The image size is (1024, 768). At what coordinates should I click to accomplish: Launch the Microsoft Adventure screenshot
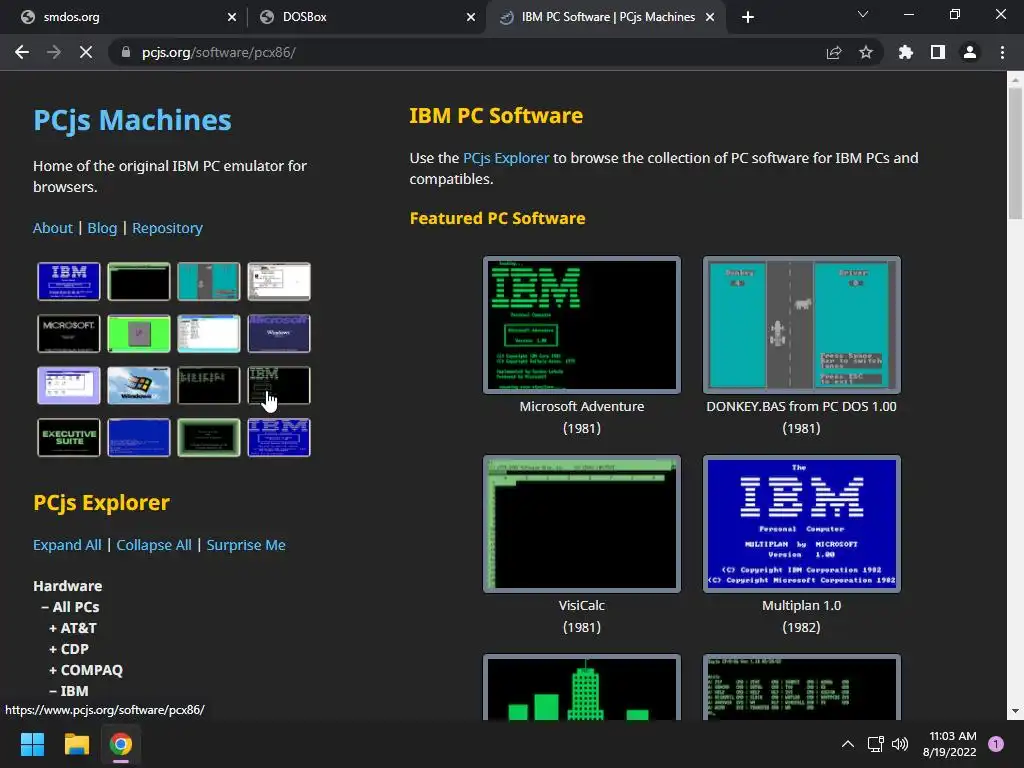tap(582, 325)
